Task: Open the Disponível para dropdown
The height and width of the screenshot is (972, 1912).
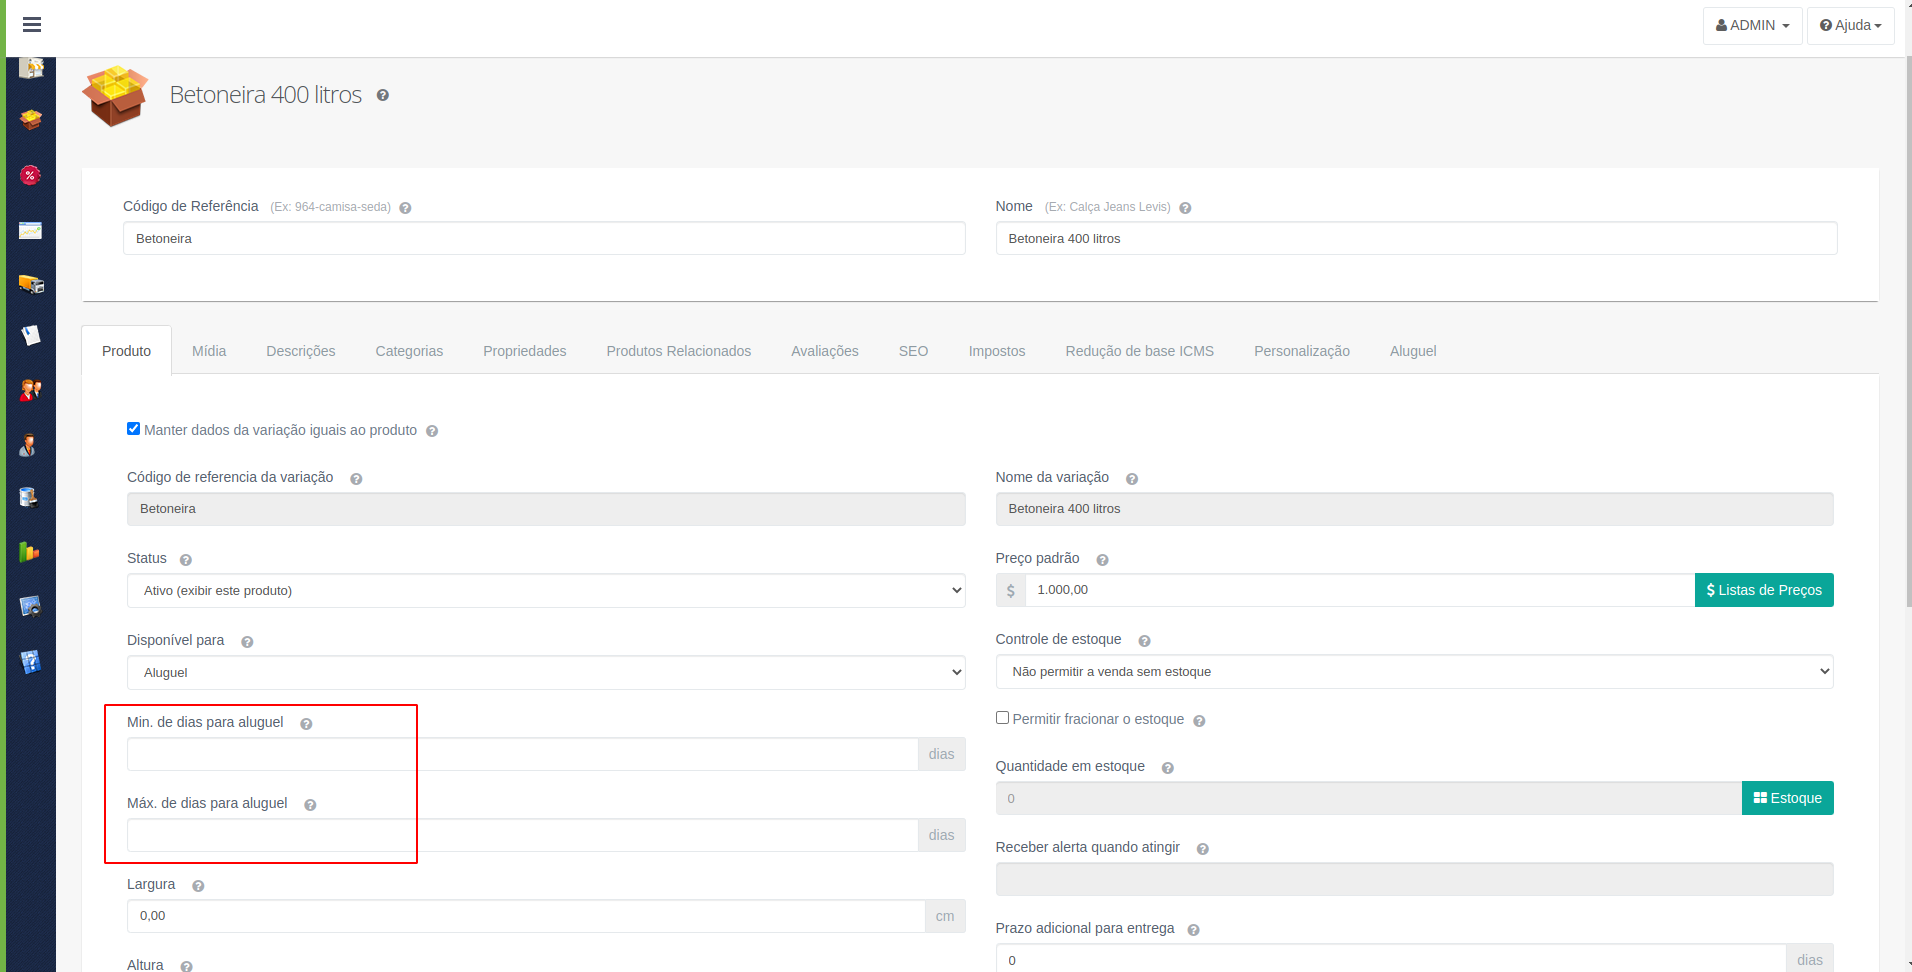Action: point(546,673)
